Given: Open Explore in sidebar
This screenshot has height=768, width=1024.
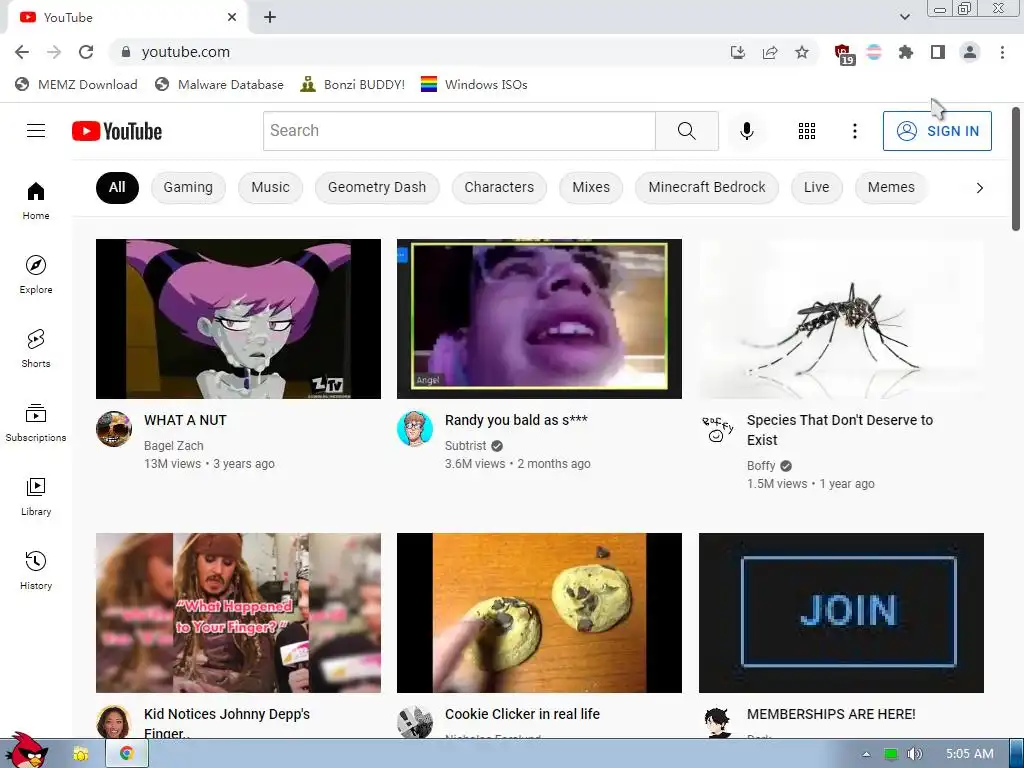Looking at the screenshot, I should [36, 274].
